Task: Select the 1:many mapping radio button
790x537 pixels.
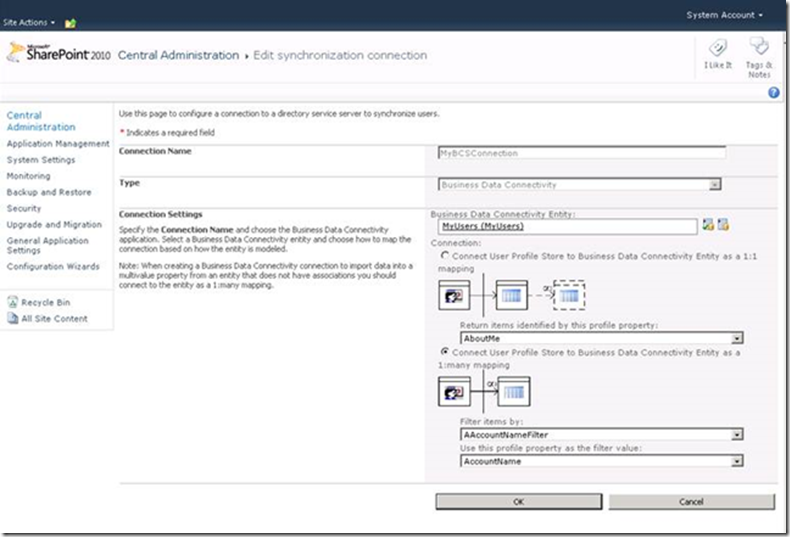Action: coord(444,352)
